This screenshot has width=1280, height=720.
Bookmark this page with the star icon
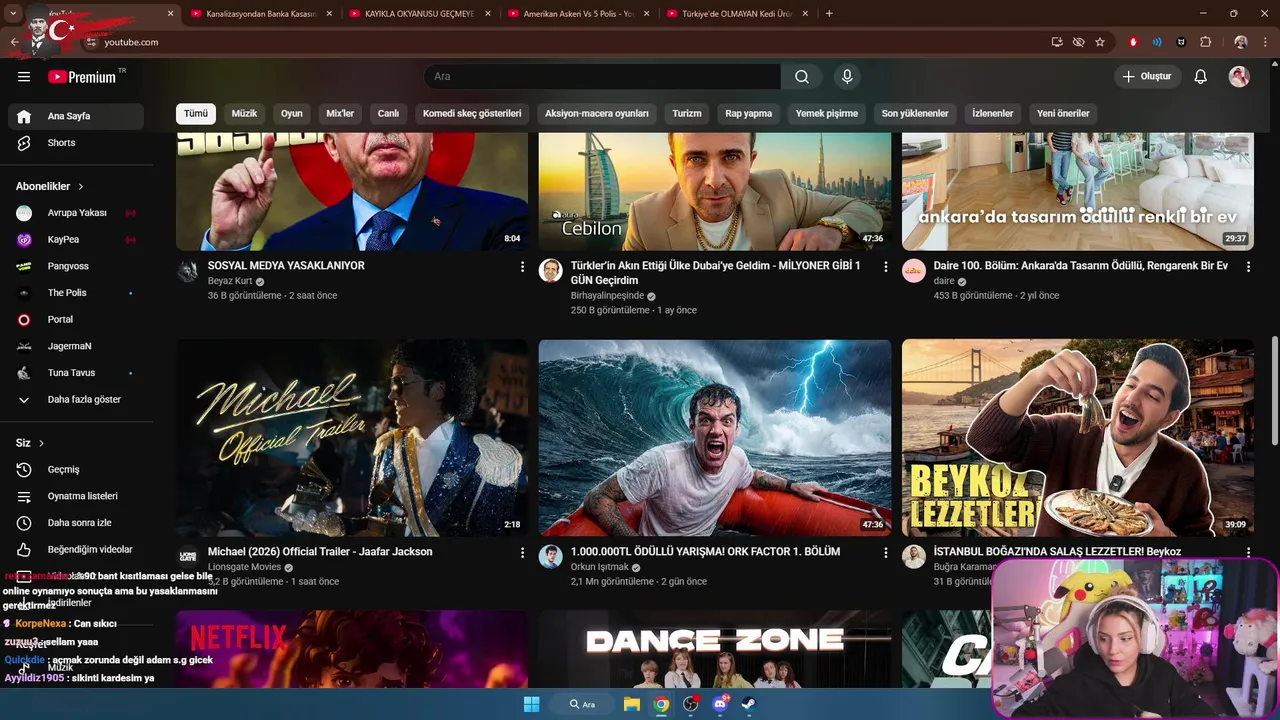coord(1100,42)
